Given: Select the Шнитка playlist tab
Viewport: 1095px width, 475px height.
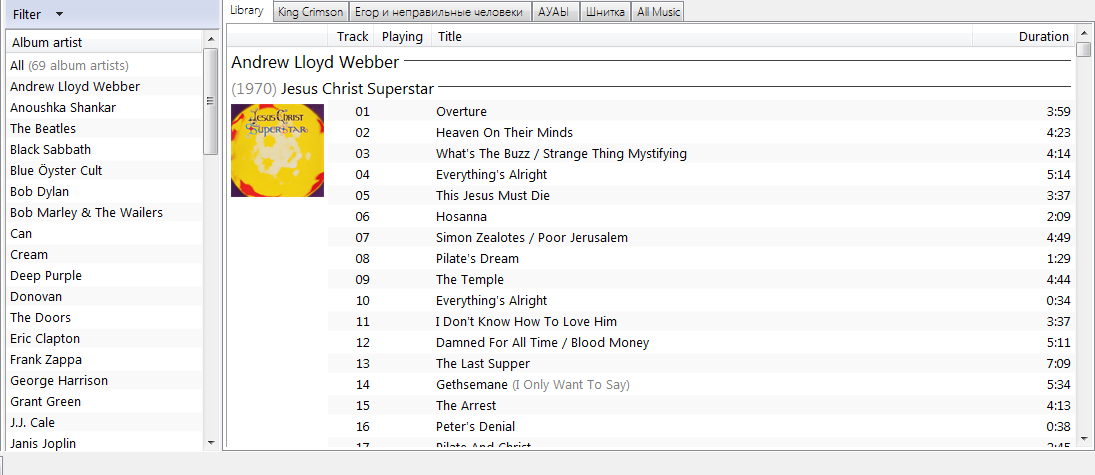Looking at the screenshot, I should point(607,12).
